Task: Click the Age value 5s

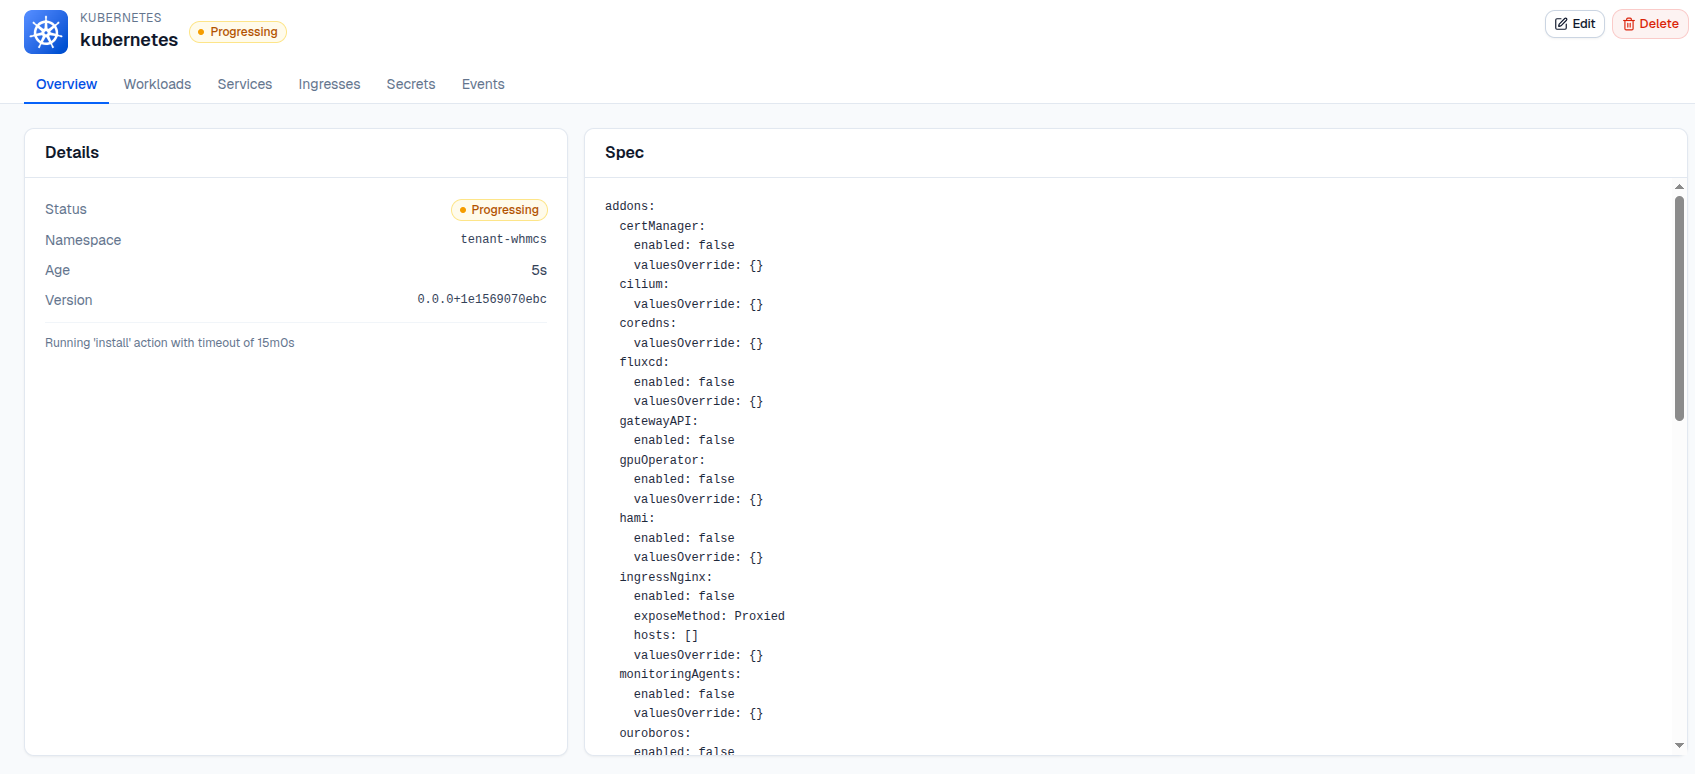Action: (x=539, y=270)
